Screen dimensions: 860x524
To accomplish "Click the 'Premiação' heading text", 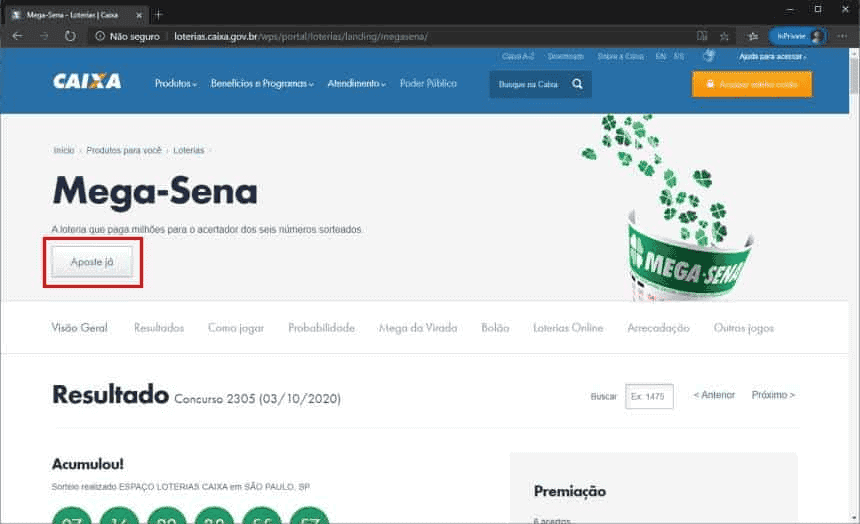I will [x=570, y=491].
